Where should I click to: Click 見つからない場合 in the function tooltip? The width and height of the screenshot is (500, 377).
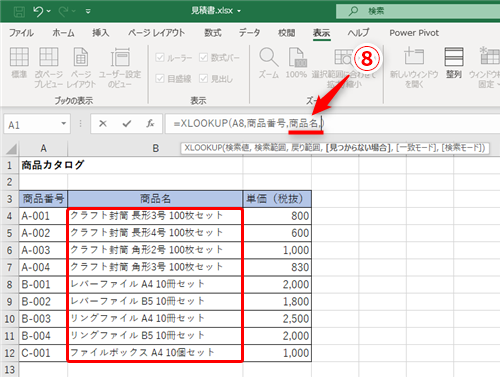(357, 148)
